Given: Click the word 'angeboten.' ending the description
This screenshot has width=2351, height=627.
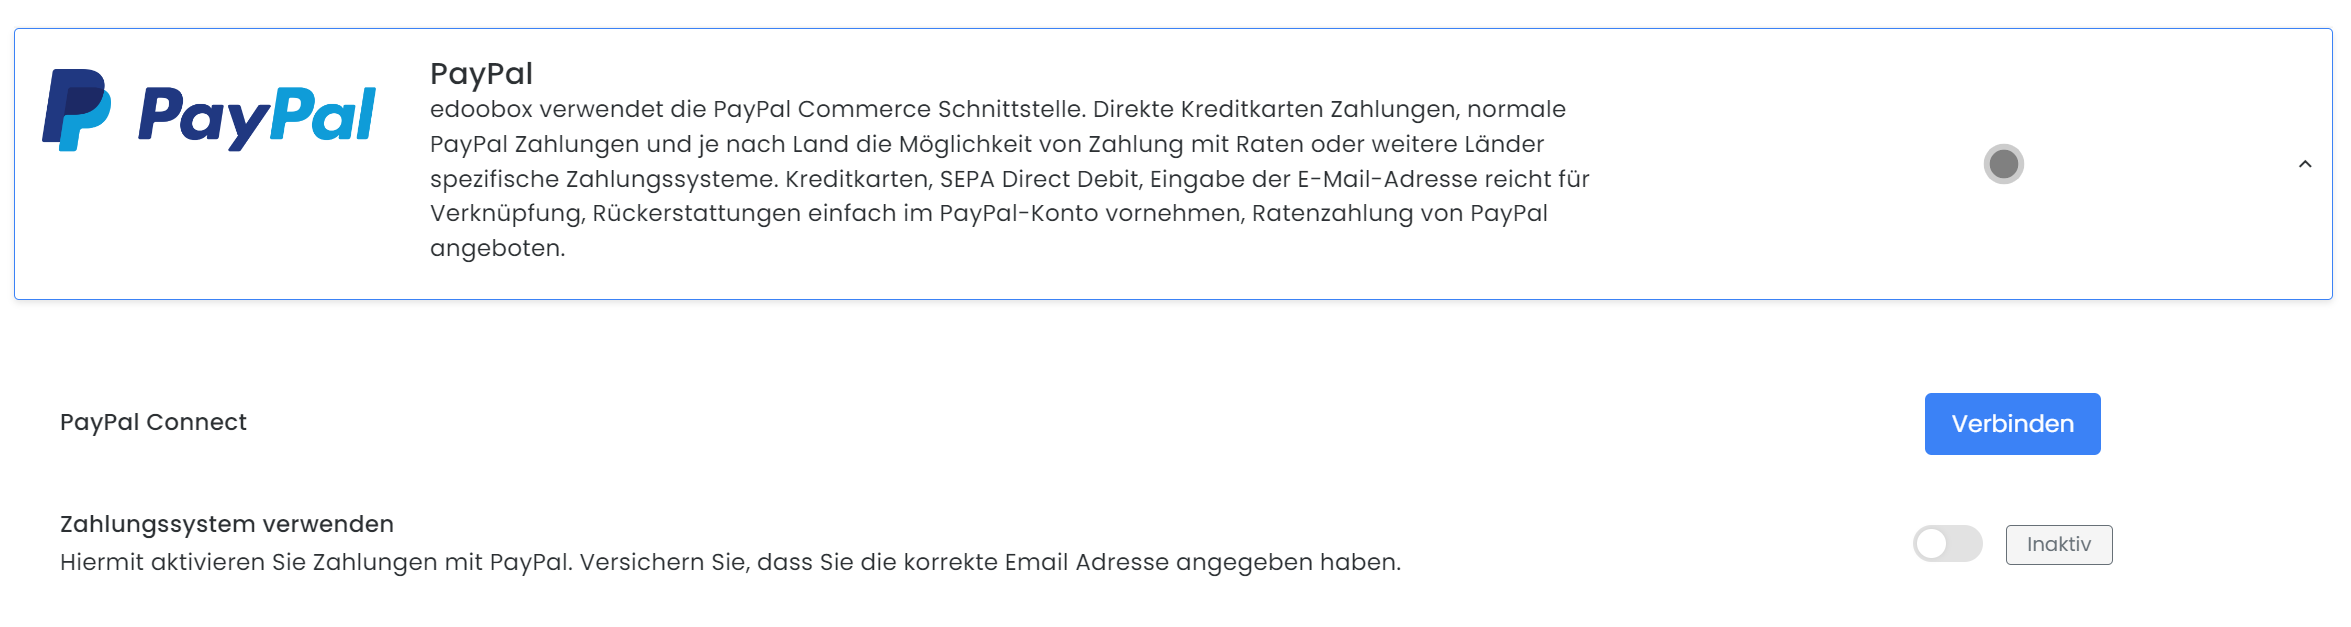Looking at the screenshot, I should pyautogui.click(x=497, y=248).
